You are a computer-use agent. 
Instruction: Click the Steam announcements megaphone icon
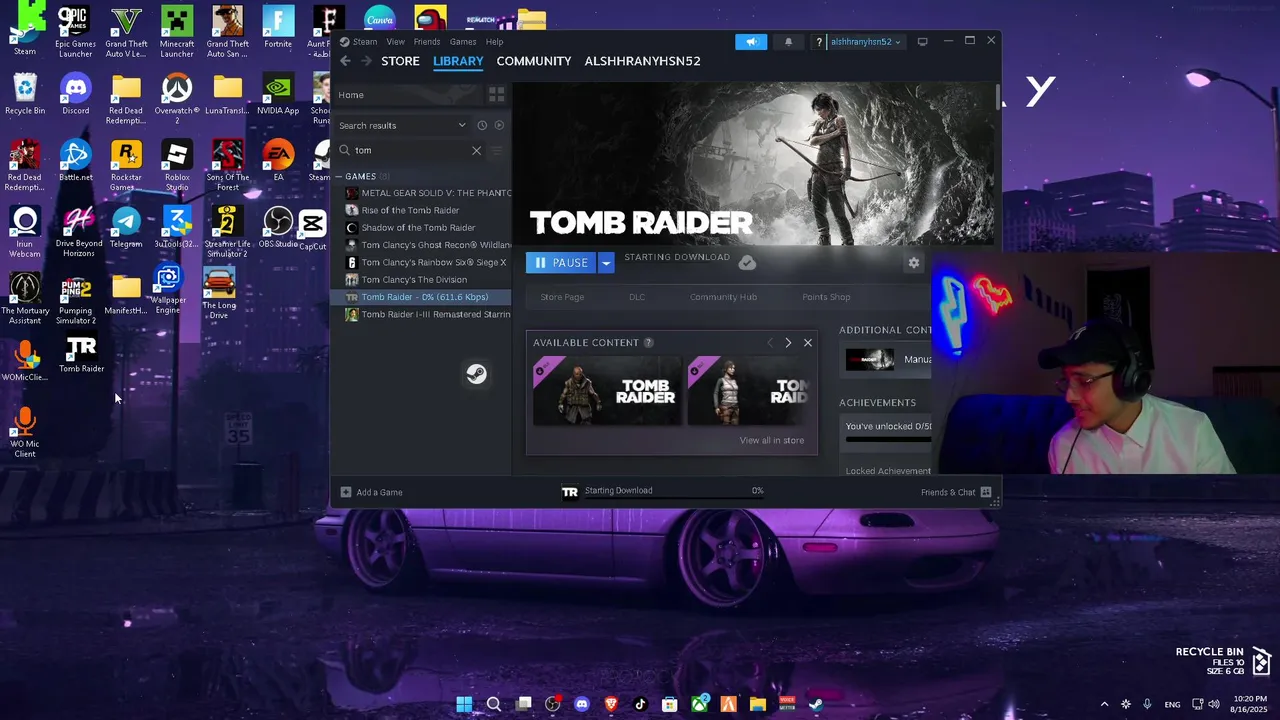pos(751,42)
